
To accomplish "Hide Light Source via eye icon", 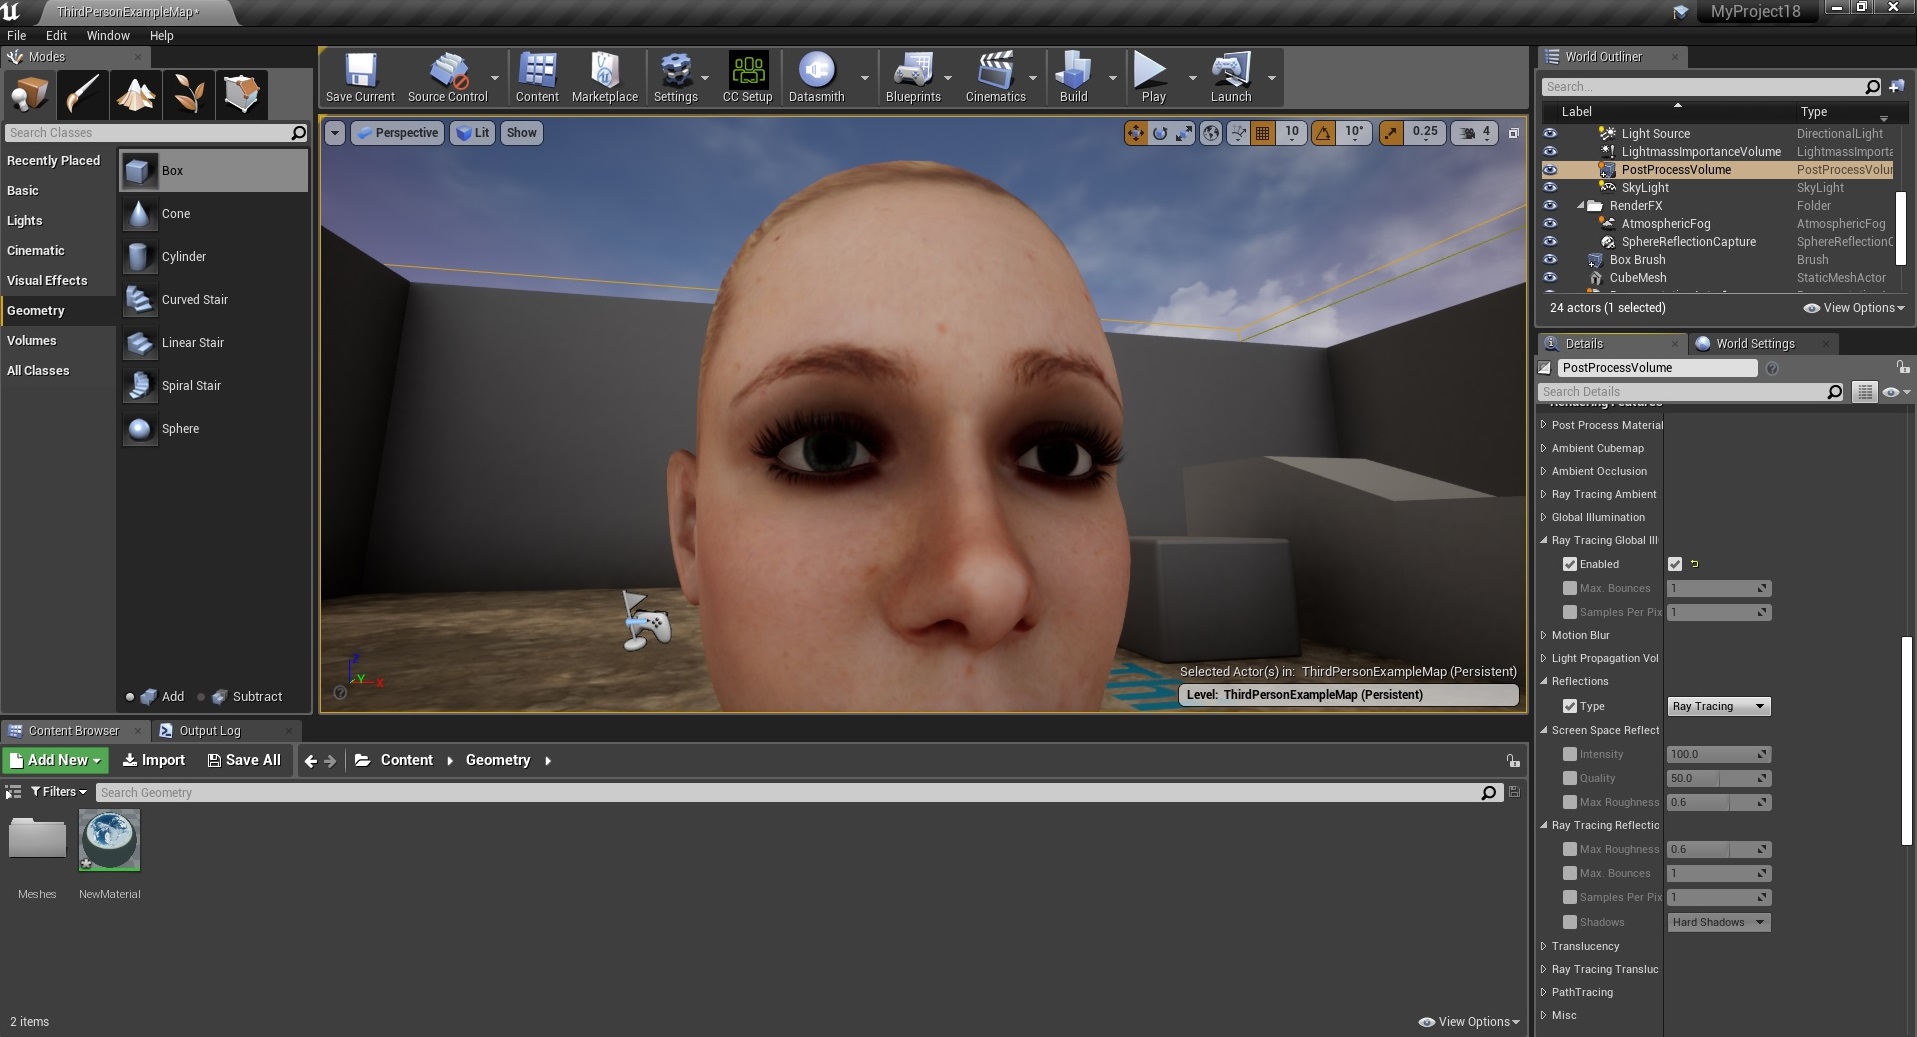I will (1550, 133).
